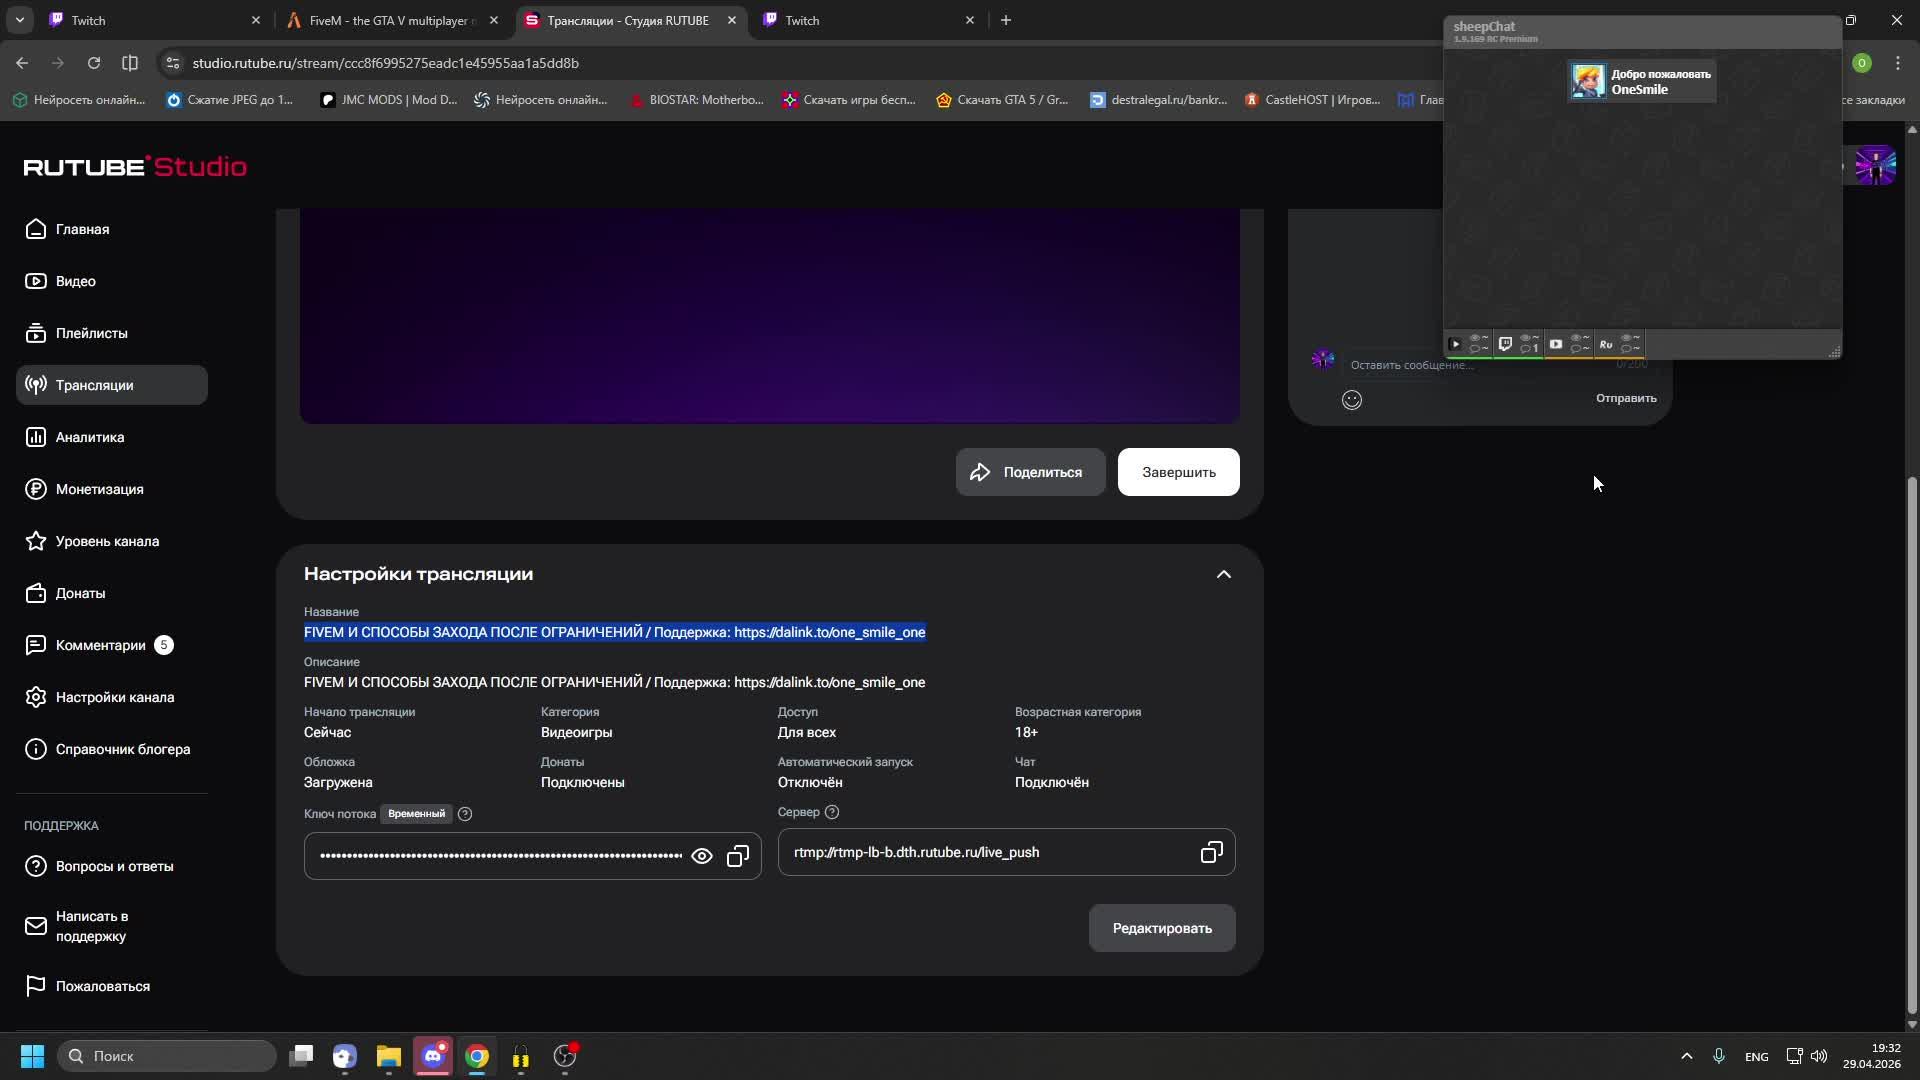Screen dimensions: 1920x1080
Task: Collapse the Настройки трансляции panel
Action: tap(1223, 574)
